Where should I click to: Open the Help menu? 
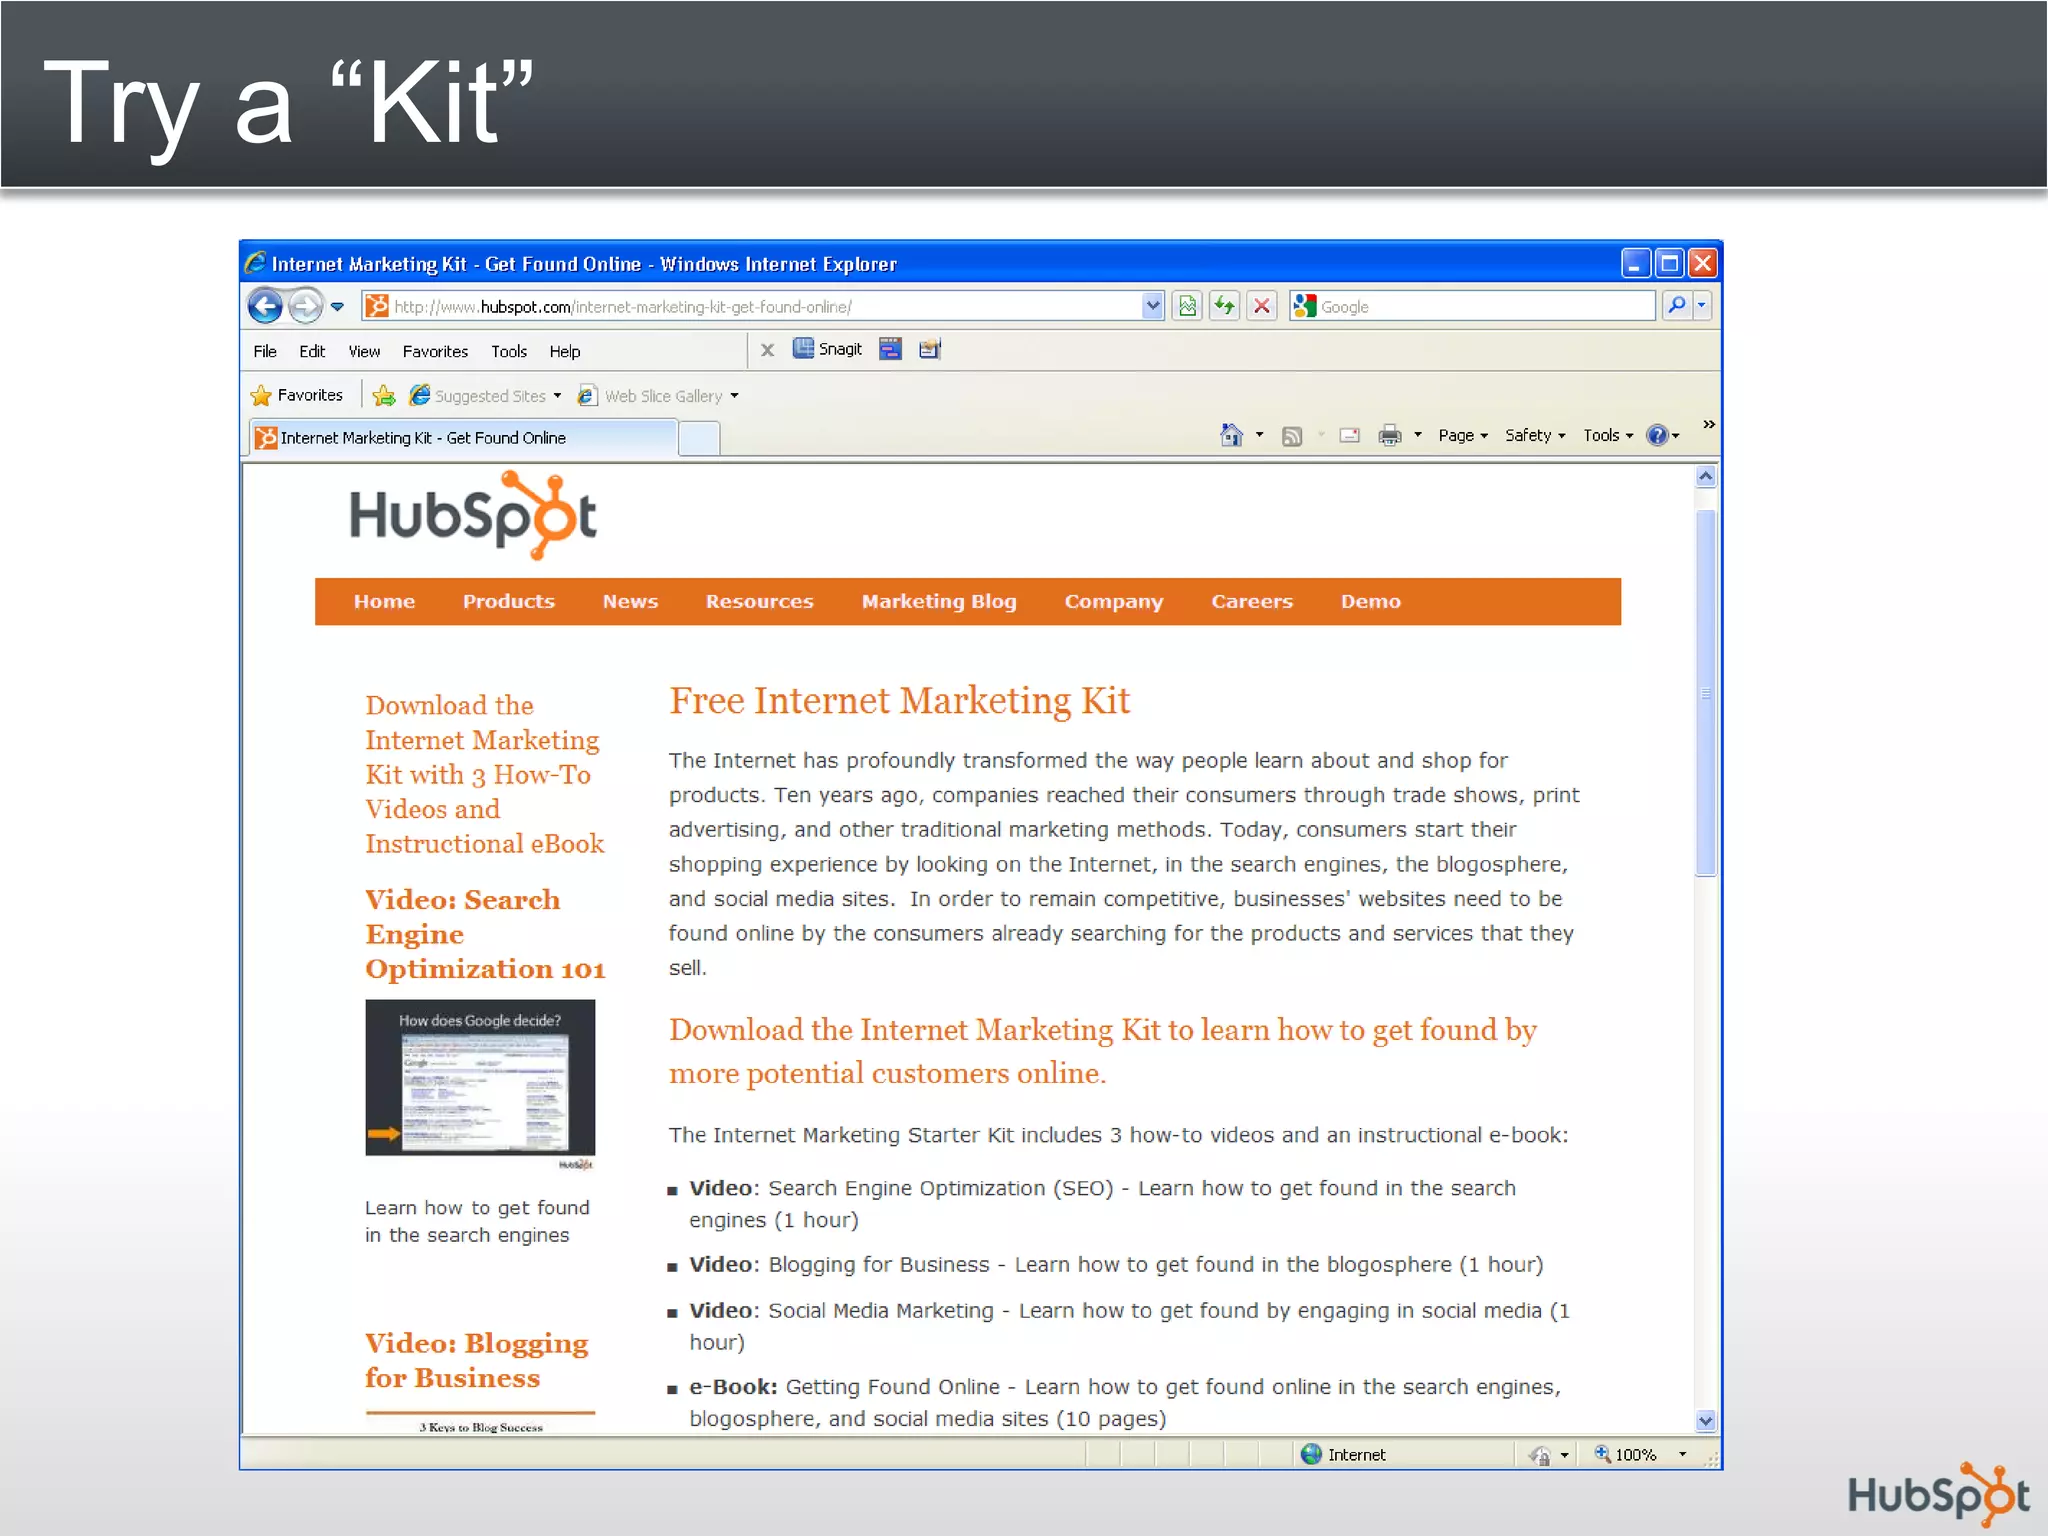tap(565, 351)
